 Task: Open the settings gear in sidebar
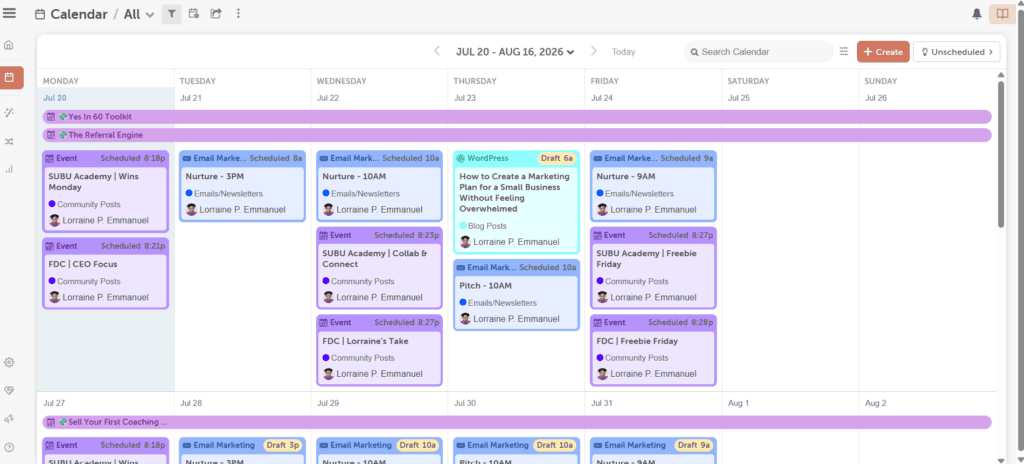point(9,362)
